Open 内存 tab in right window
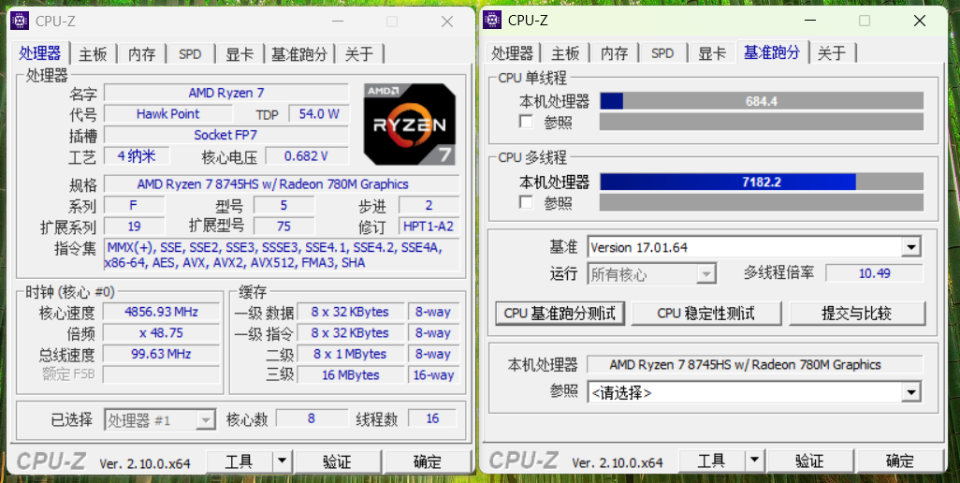Screen dimensions: 960x483 click(x=614, y=54)
